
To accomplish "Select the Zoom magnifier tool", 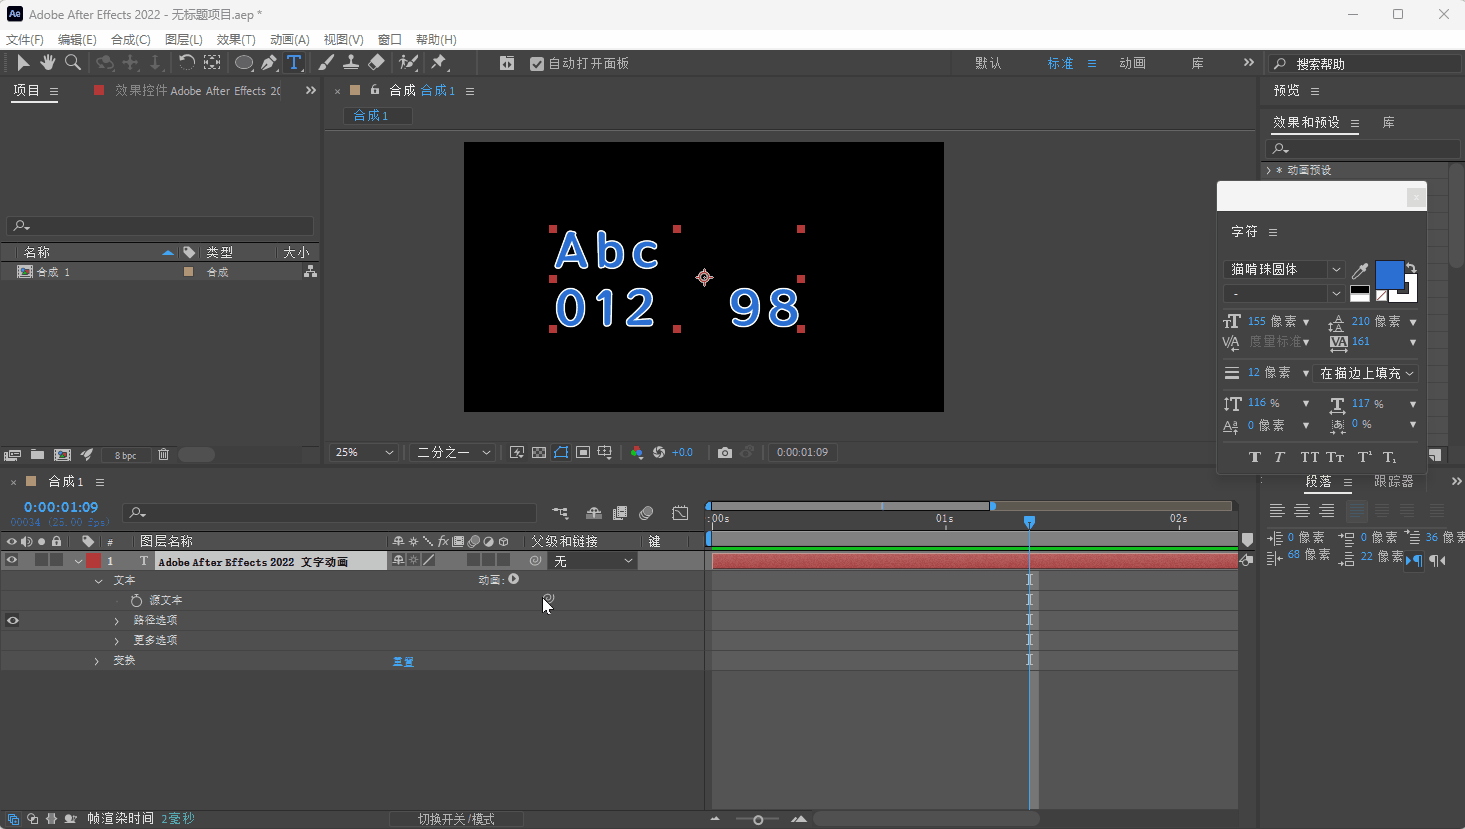I will pos(73,63).
